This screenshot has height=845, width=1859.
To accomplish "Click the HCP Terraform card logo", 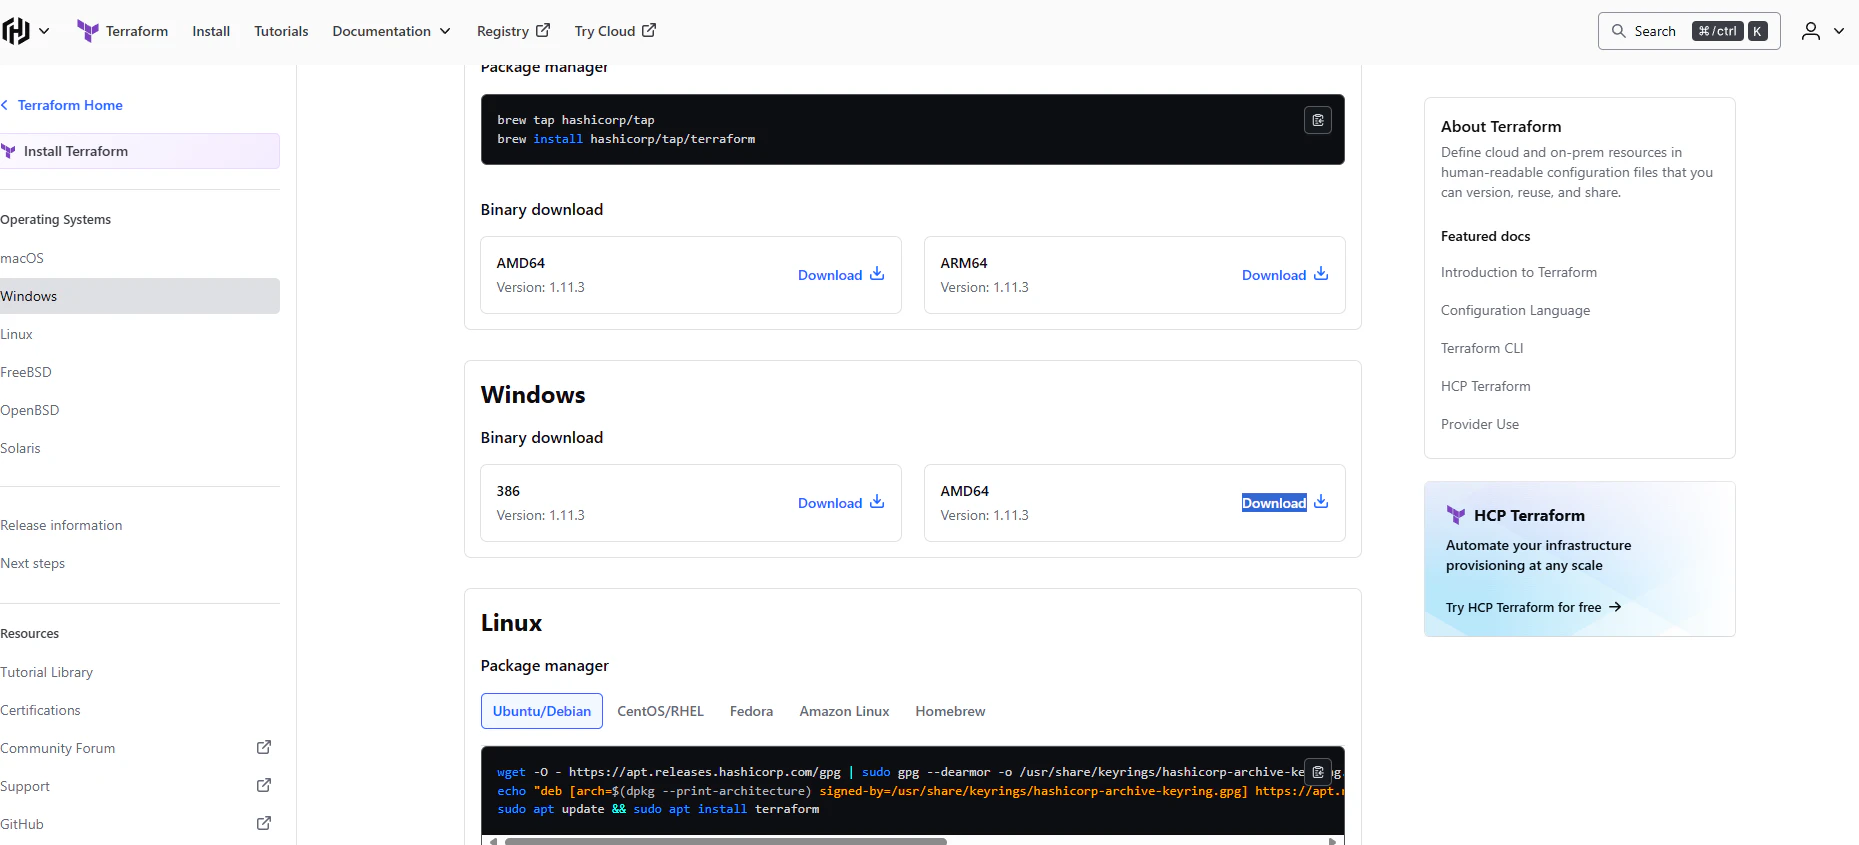I will click(1456, 515).
